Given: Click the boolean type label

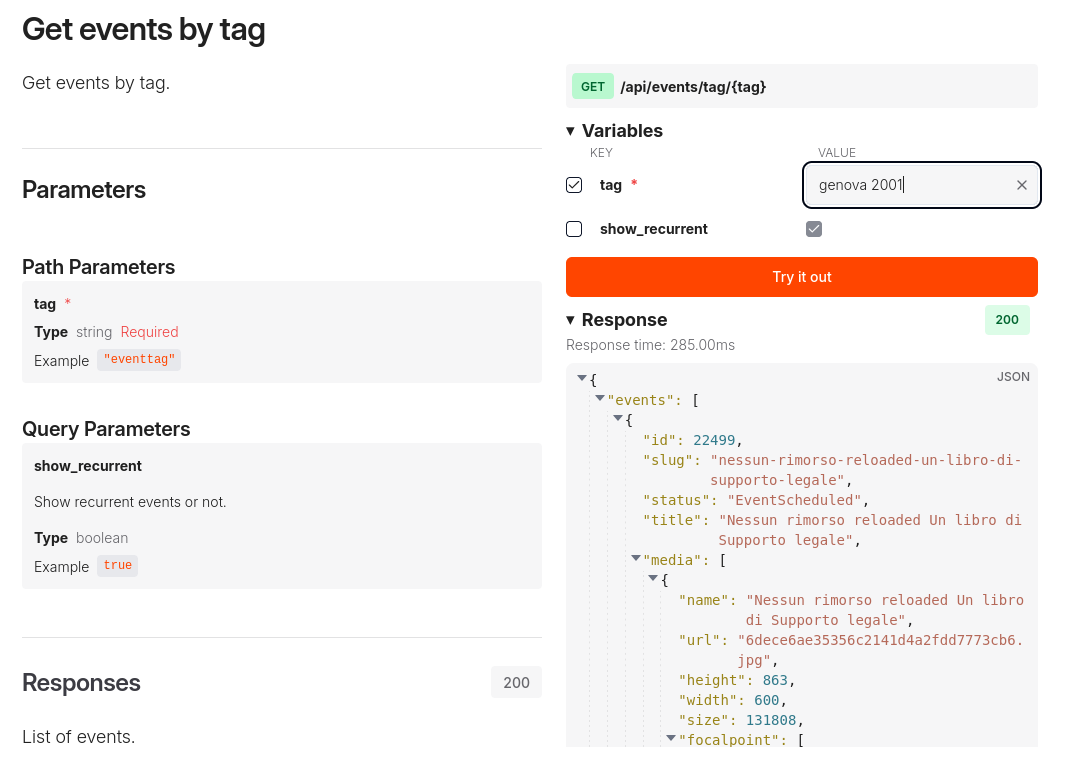Looking at the screenshot, I should click(102, 538).
